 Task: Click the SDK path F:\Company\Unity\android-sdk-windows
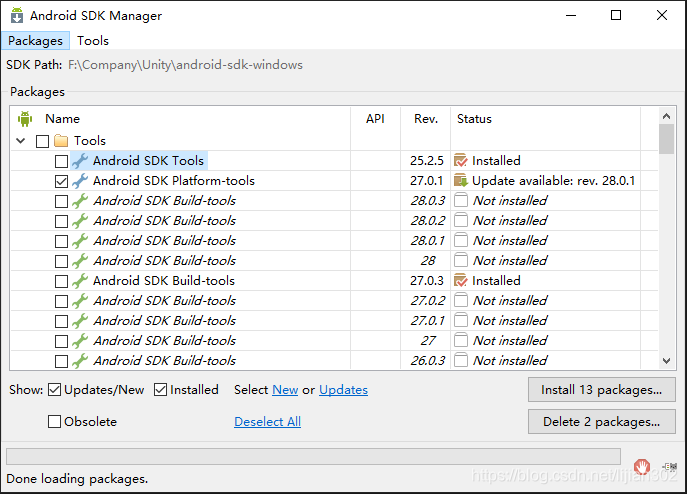185,65
